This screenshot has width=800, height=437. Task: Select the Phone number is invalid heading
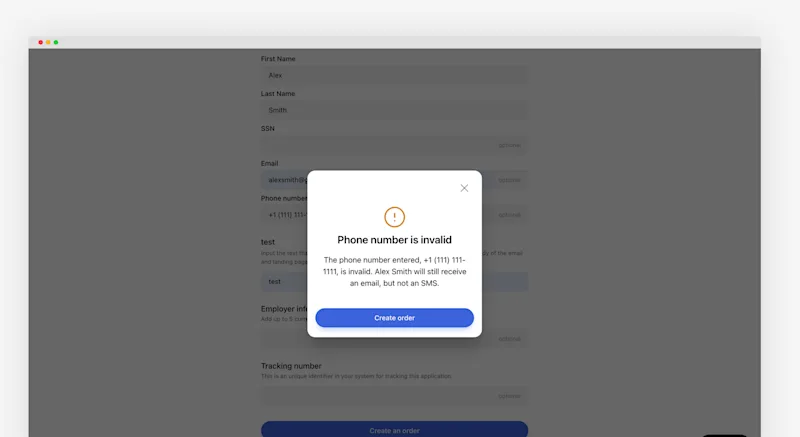coord(394,240)
